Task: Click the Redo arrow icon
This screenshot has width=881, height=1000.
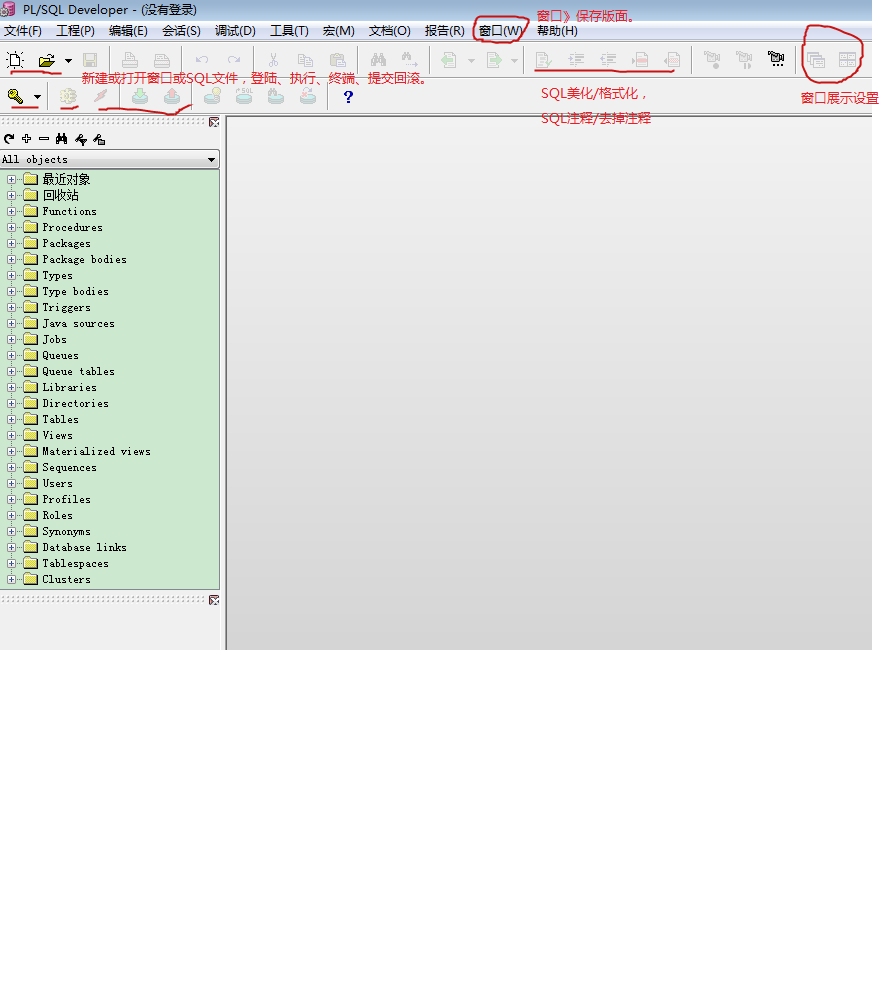Action: coord(234,60)
